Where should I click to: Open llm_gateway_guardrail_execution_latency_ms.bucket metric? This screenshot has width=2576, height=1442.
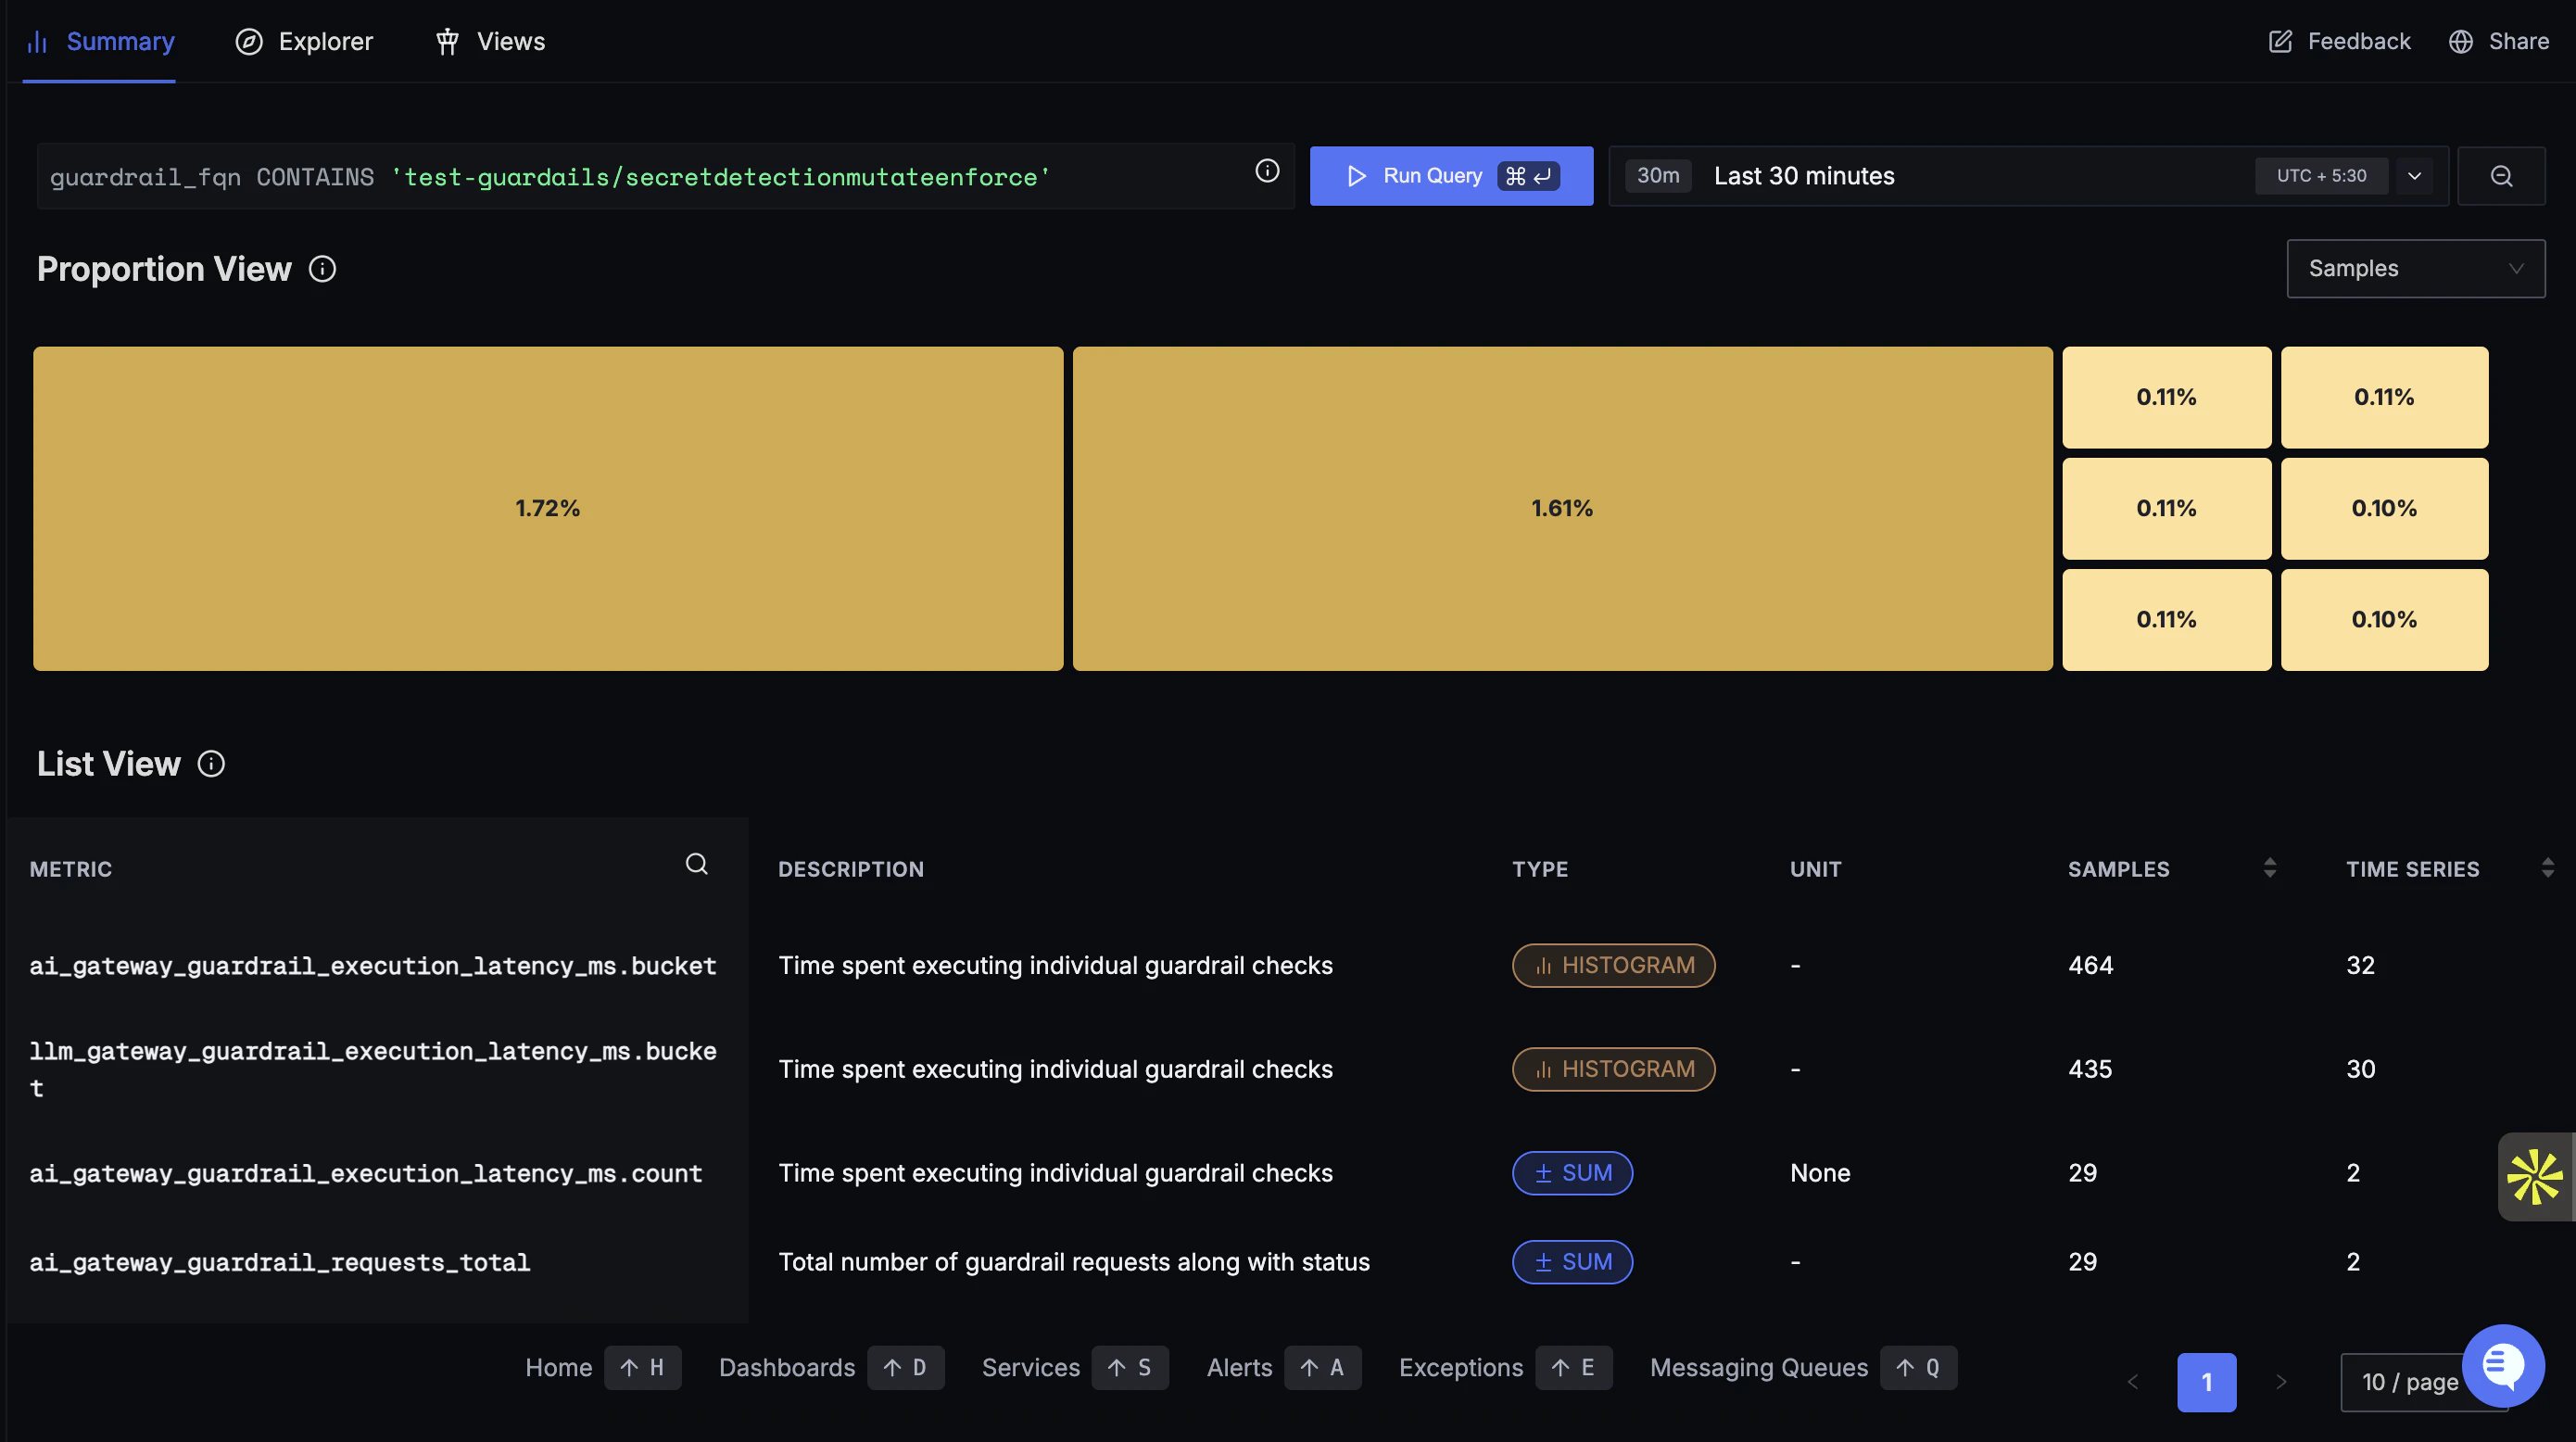tap(373, 1069)
